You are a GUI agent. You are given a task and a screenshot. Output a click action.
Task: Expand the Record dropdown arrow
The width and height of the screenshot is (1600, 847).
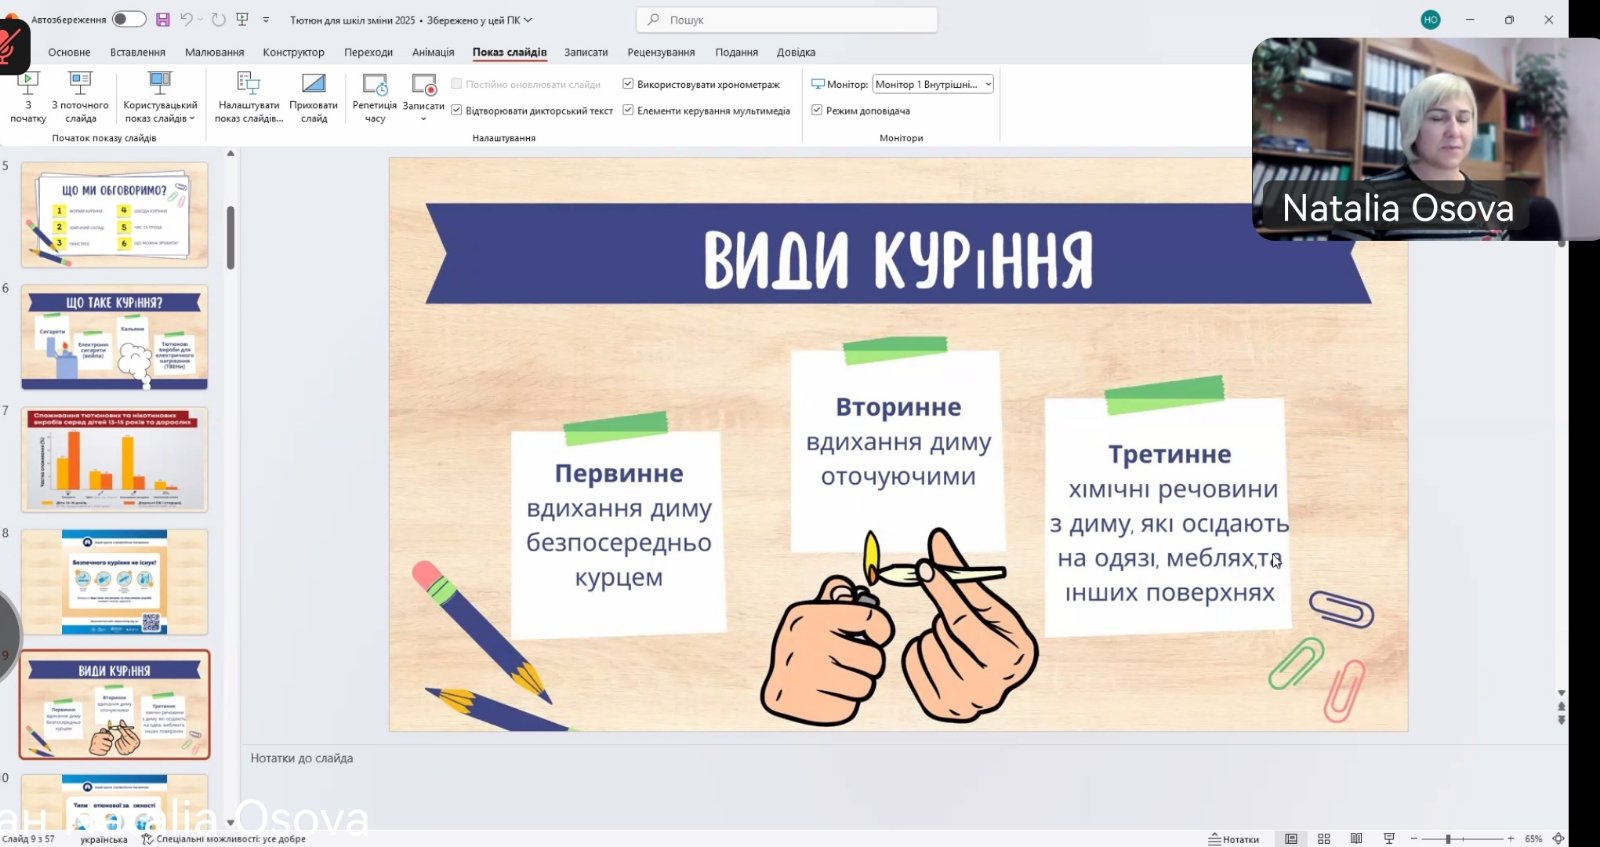(424, 119)
